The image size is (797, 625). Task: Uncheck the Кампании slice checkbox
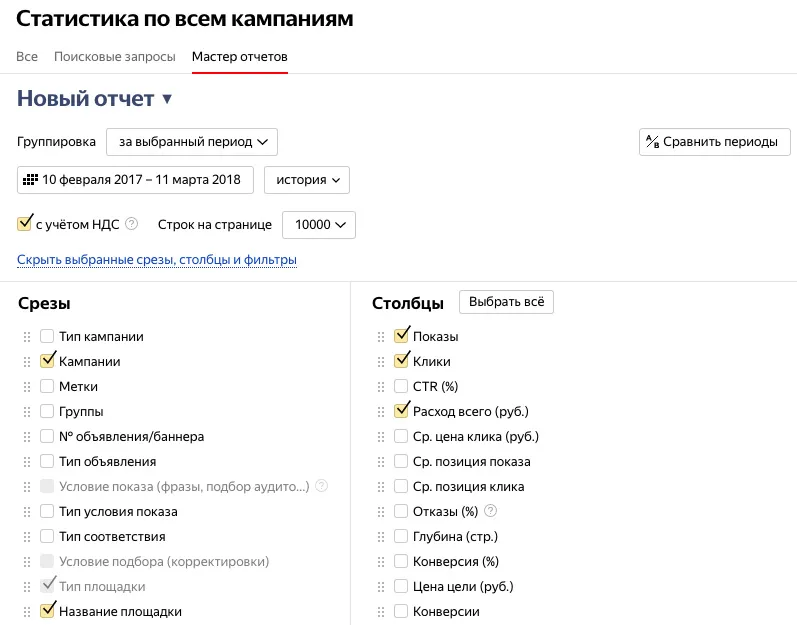tap(47, 361)
